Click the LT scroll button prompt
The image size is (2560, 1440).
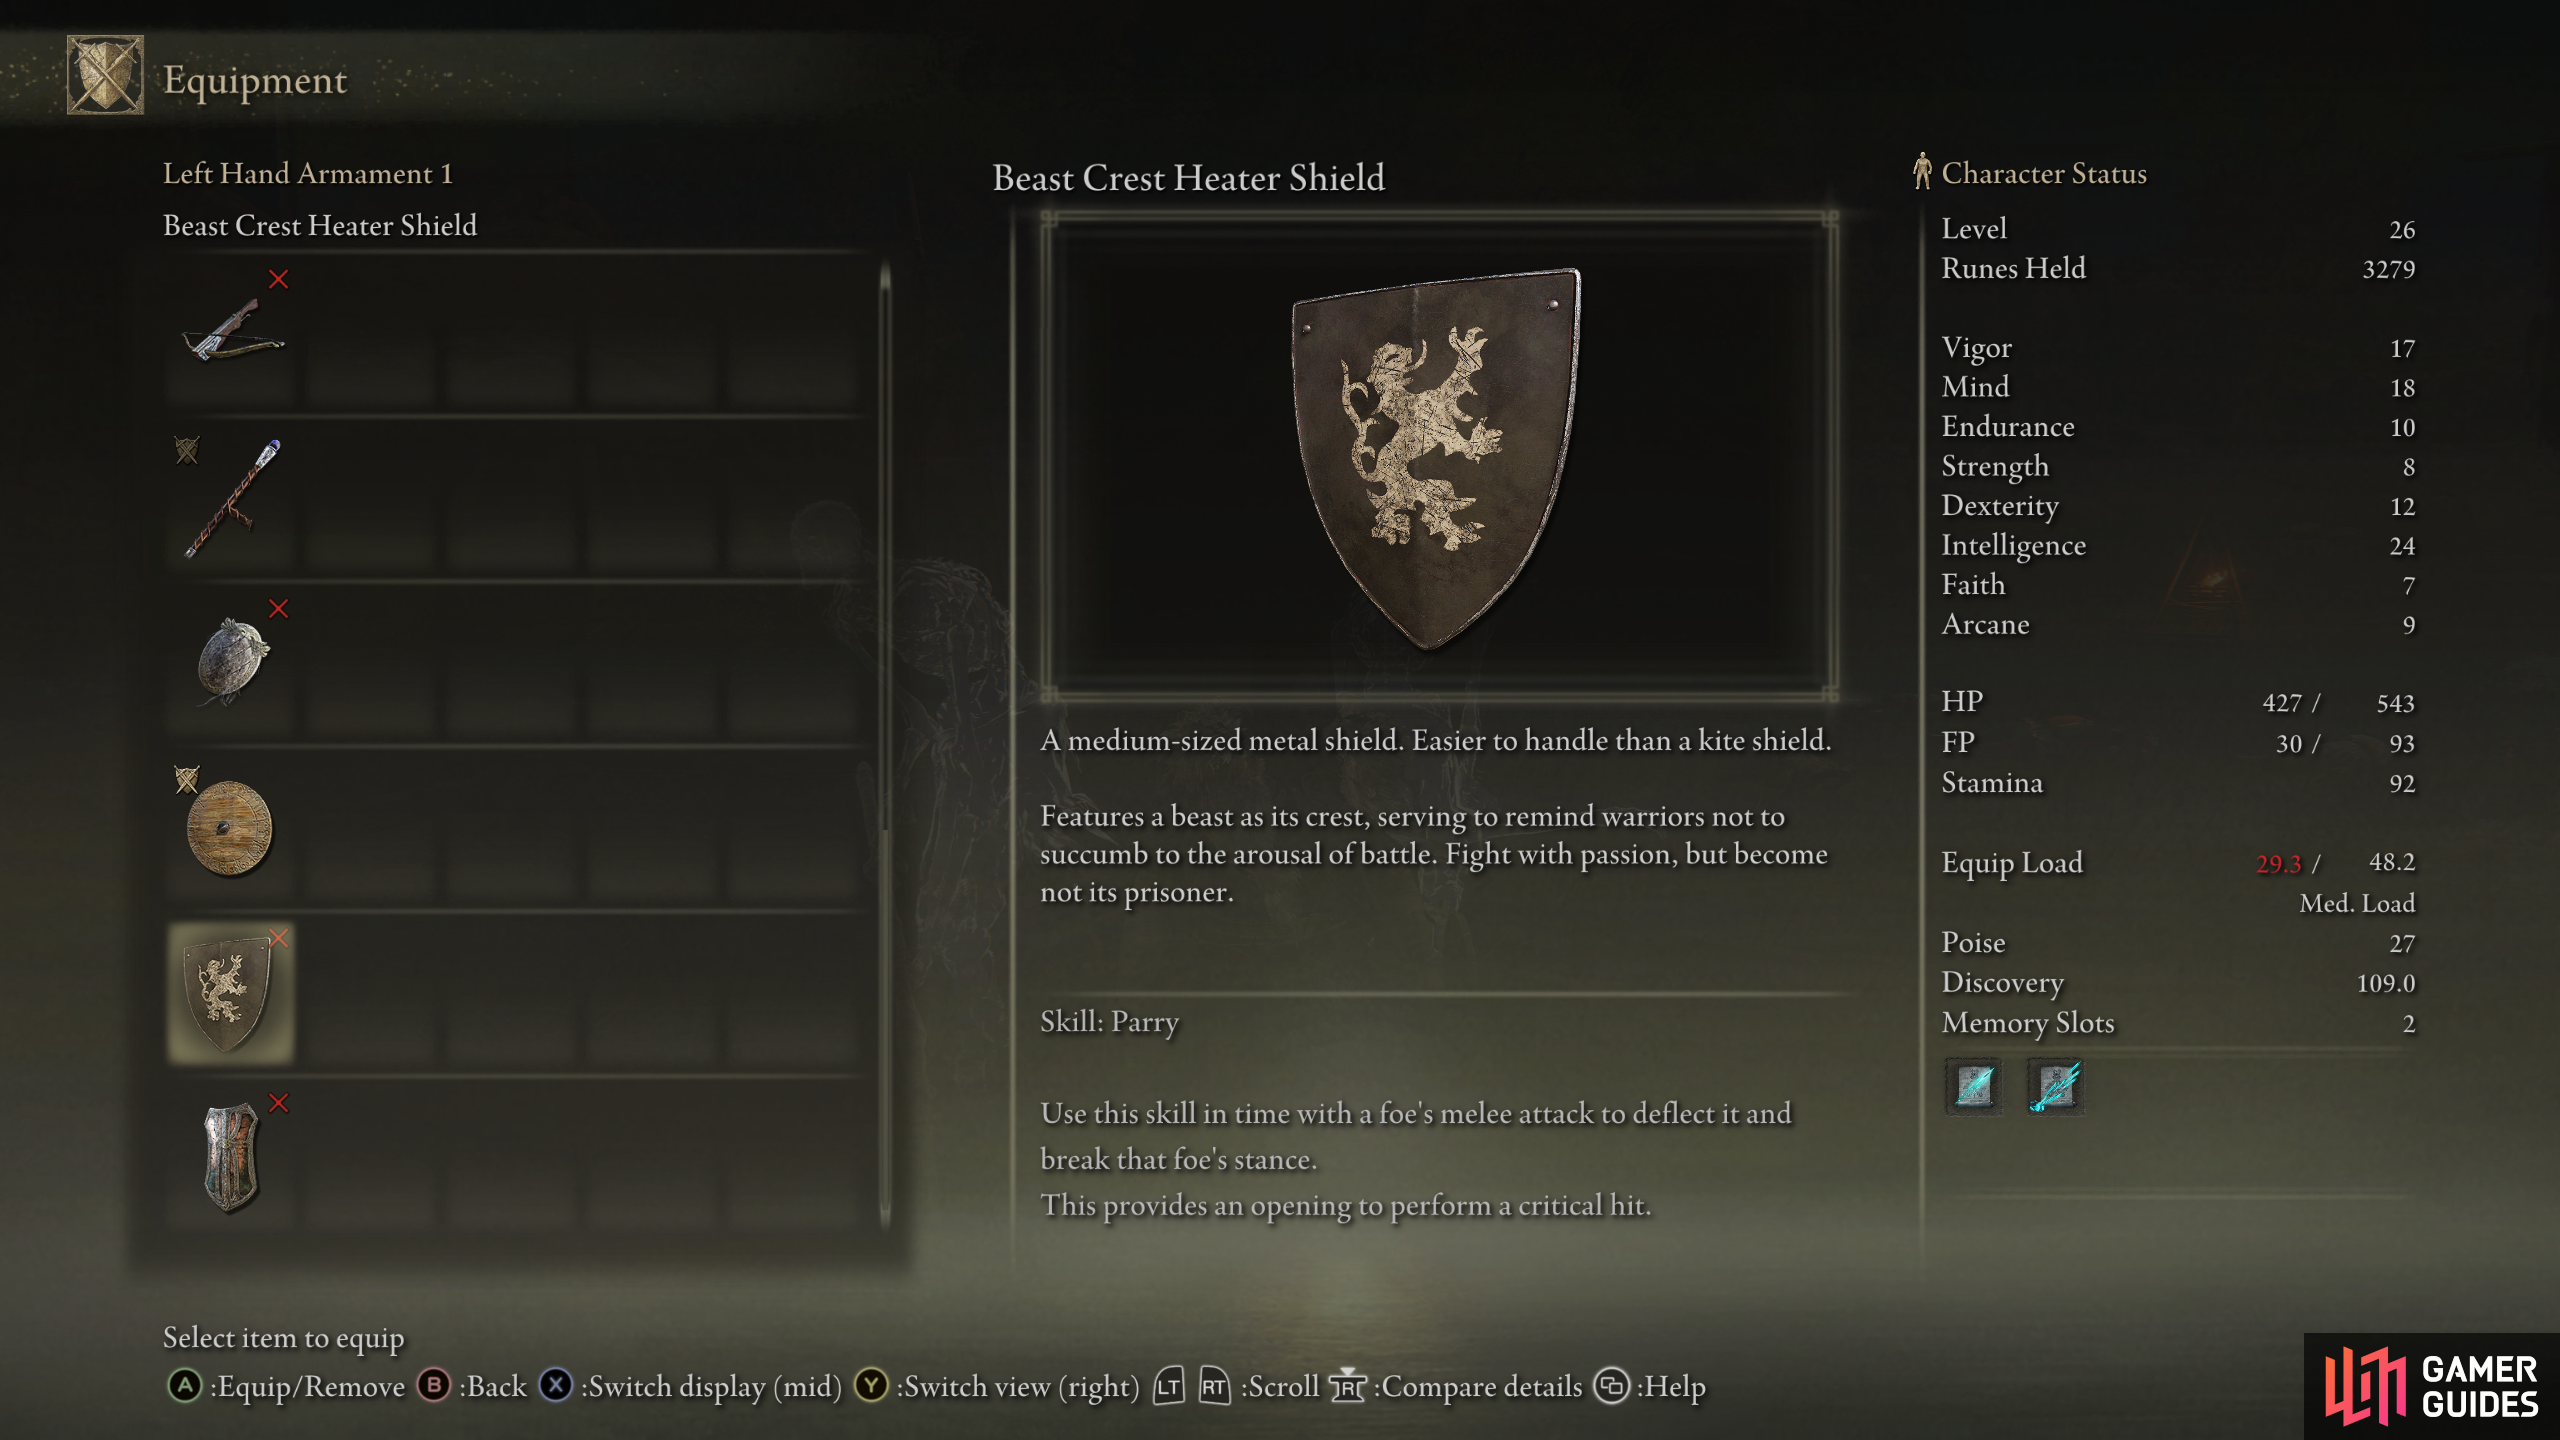[x=1168, y=1386]
